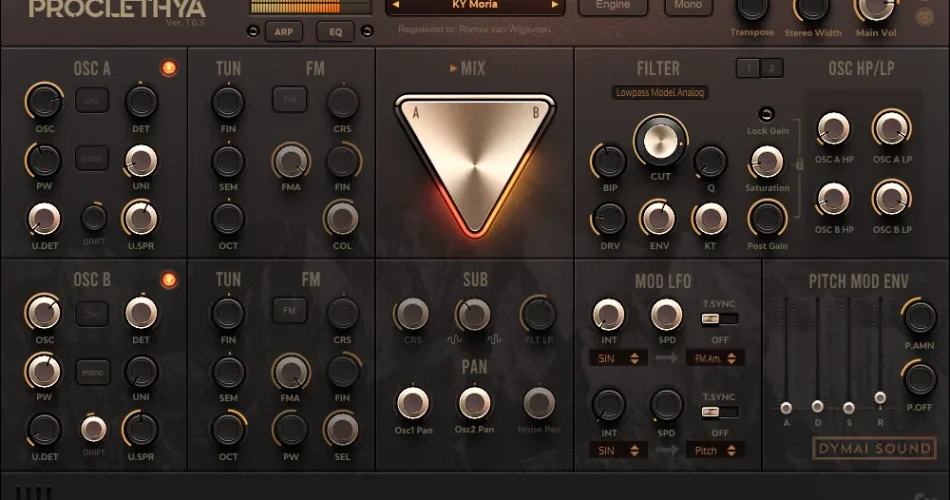Click the OSC A UNI knob
Image resolution: width=950 pixels, height=500 pixels.
[141, 161]
